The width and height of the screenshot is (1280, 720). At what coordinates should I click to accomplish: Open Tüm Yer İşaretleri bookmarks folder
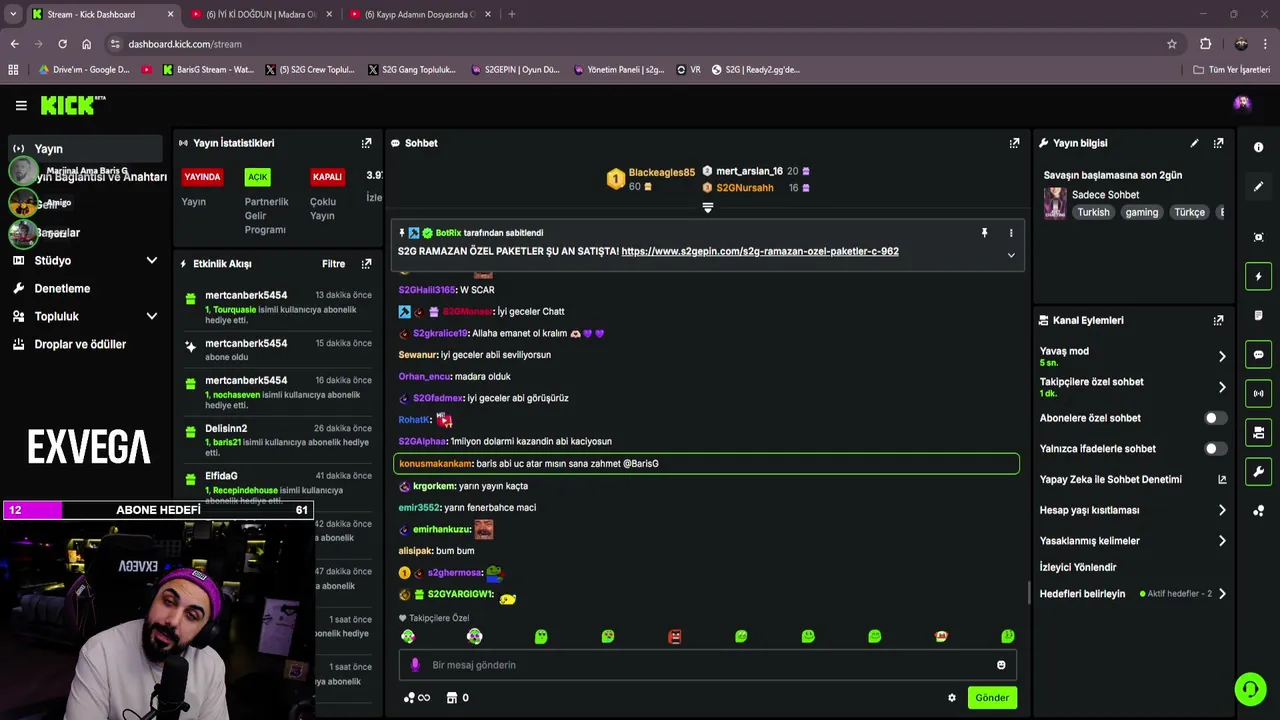point(1232,70)
